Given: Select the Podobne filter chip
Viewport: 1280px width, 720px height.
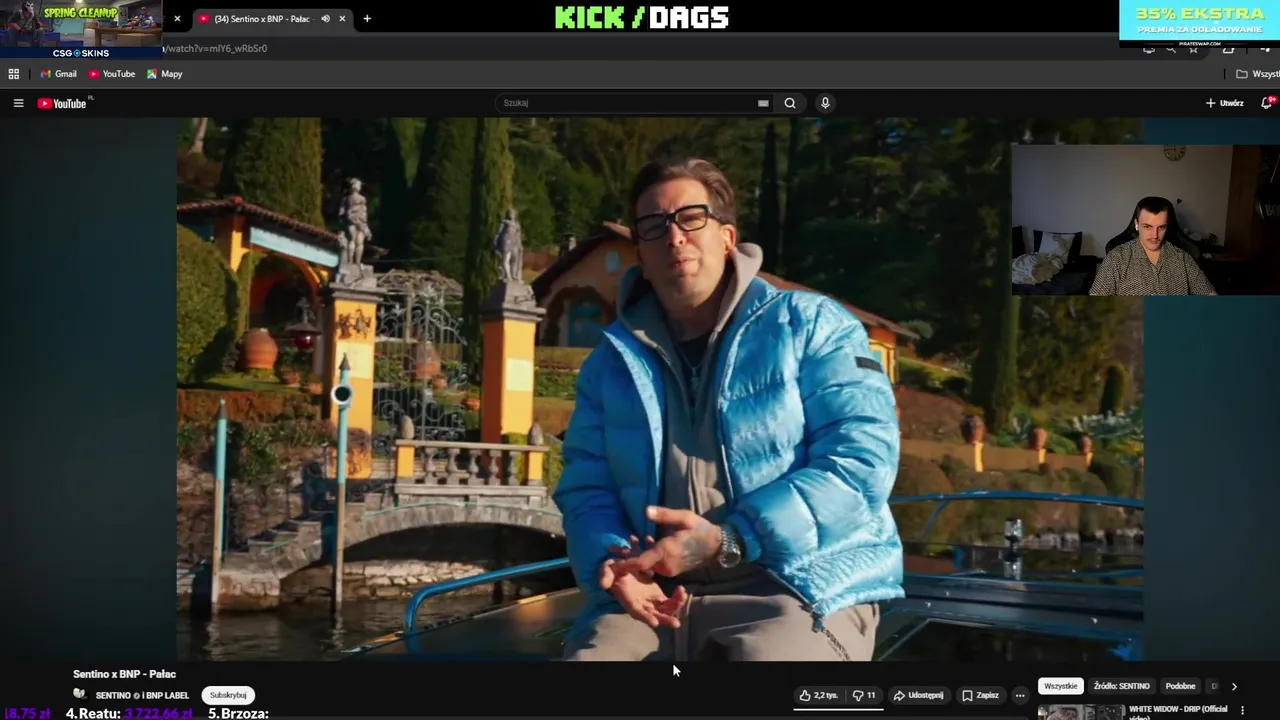Looking at the screenshot, I should (1180, 686).
